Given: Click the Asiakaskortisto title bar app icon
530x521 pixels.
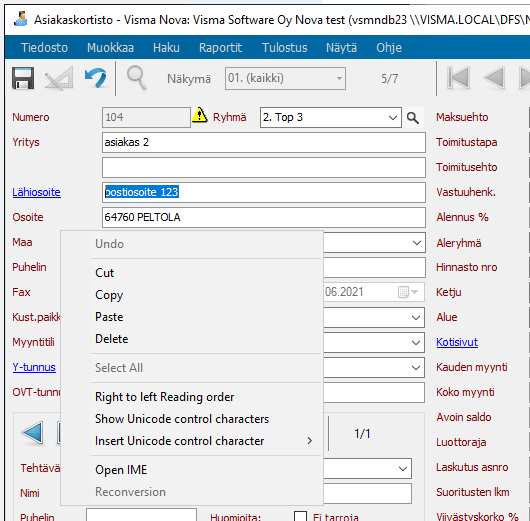Looking at the screenshot, I should coord(21,19).
